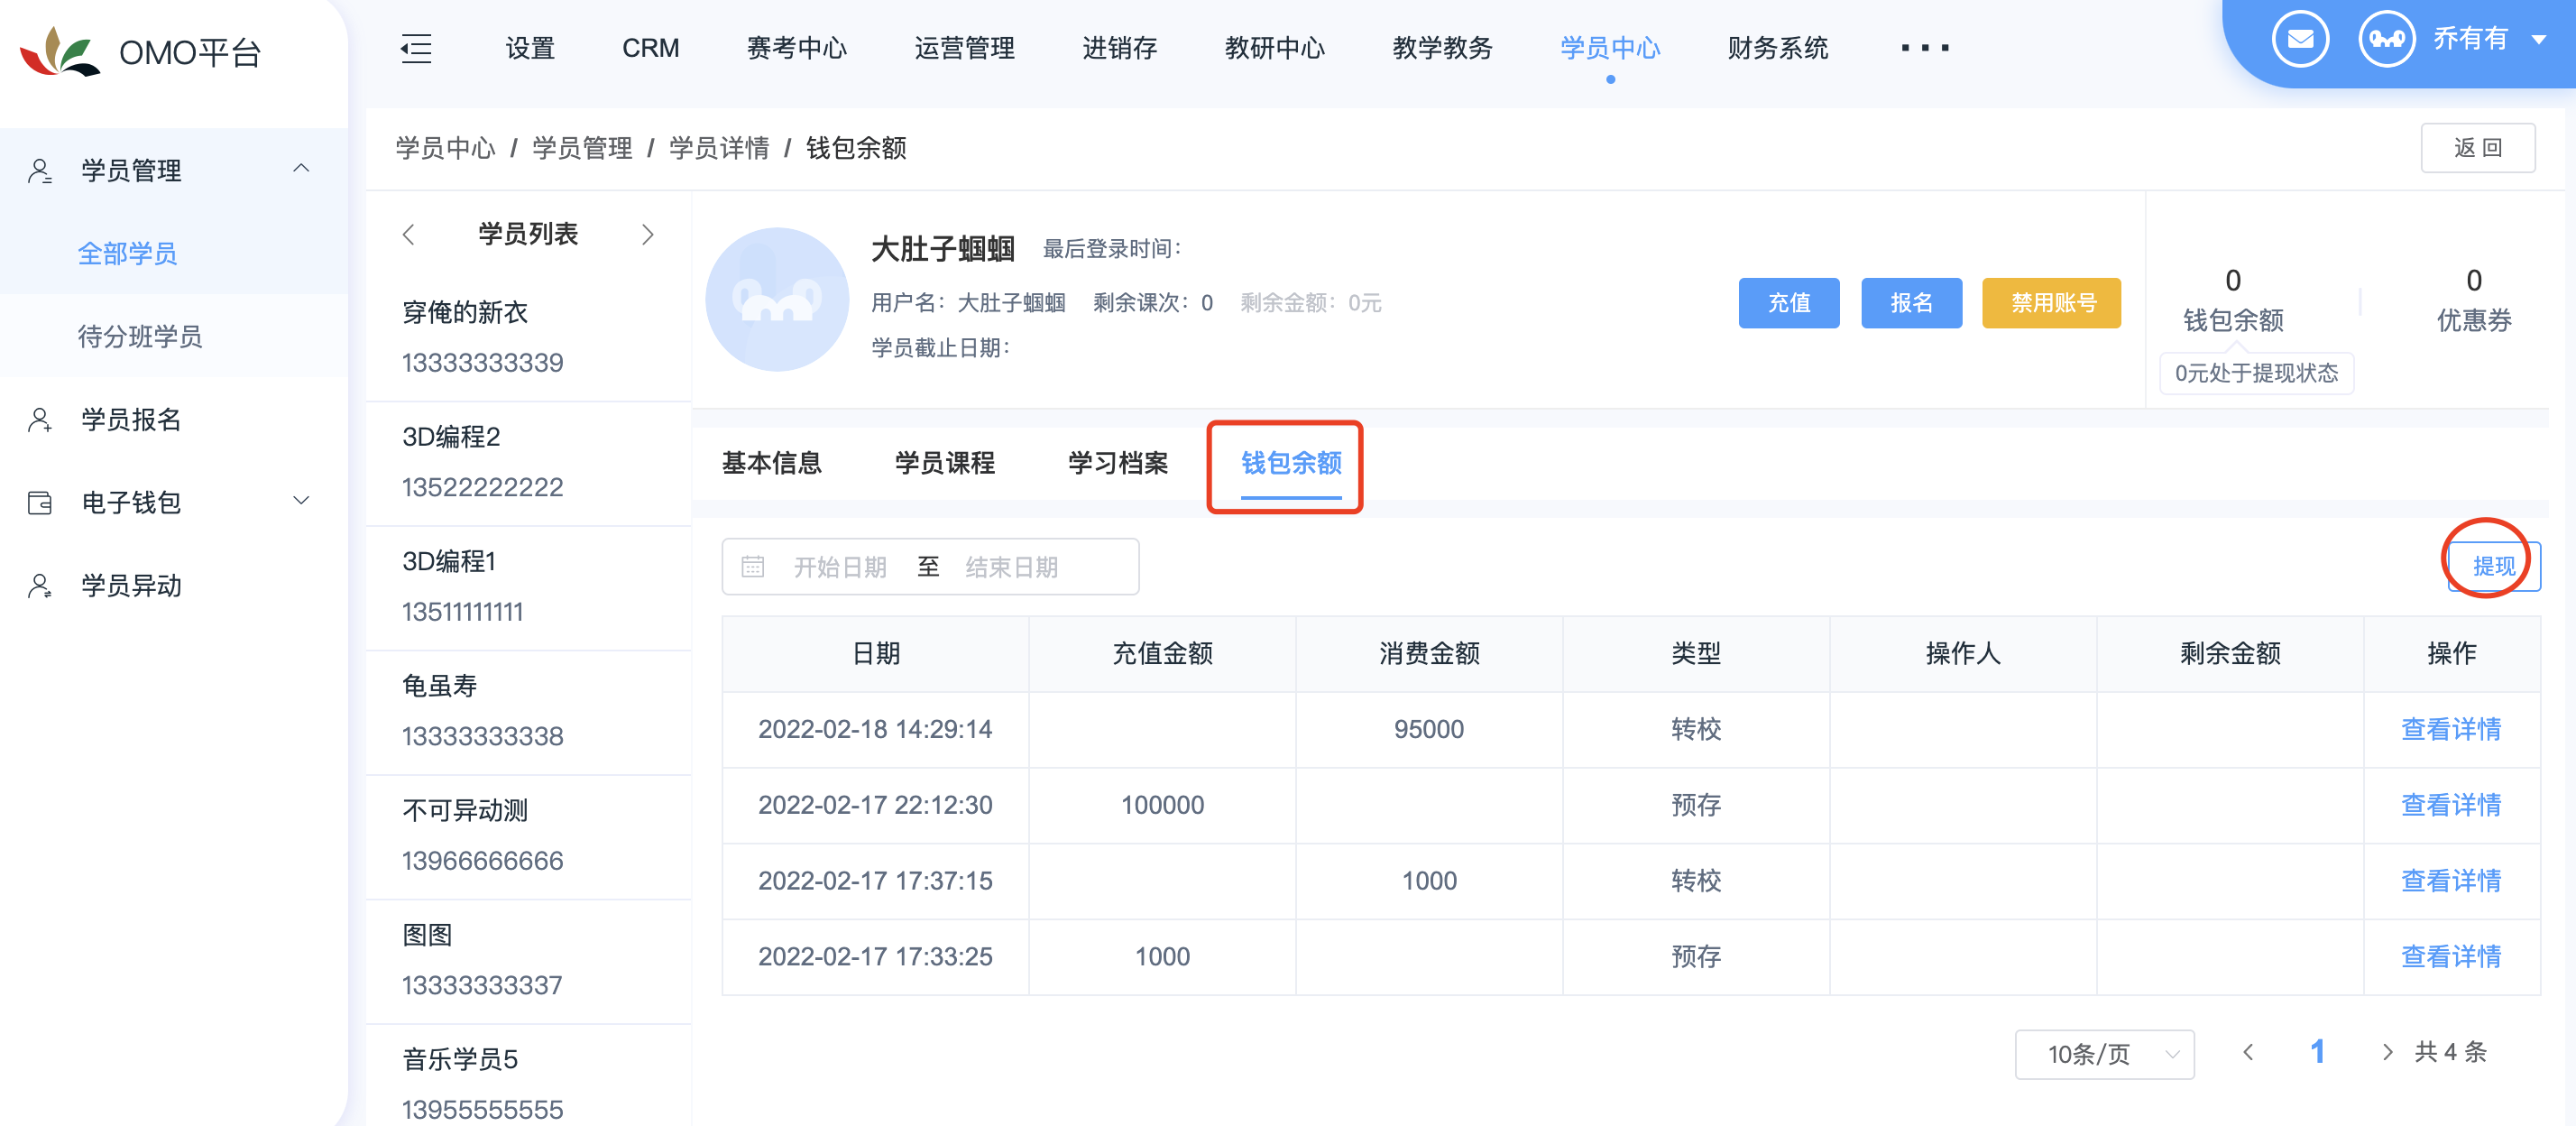The height and width of the screenshot is (1126, 2576).
Task: Open the 乔有有 account dropdown arrow
Action: pyautogui.click(x=2538, y=40)
